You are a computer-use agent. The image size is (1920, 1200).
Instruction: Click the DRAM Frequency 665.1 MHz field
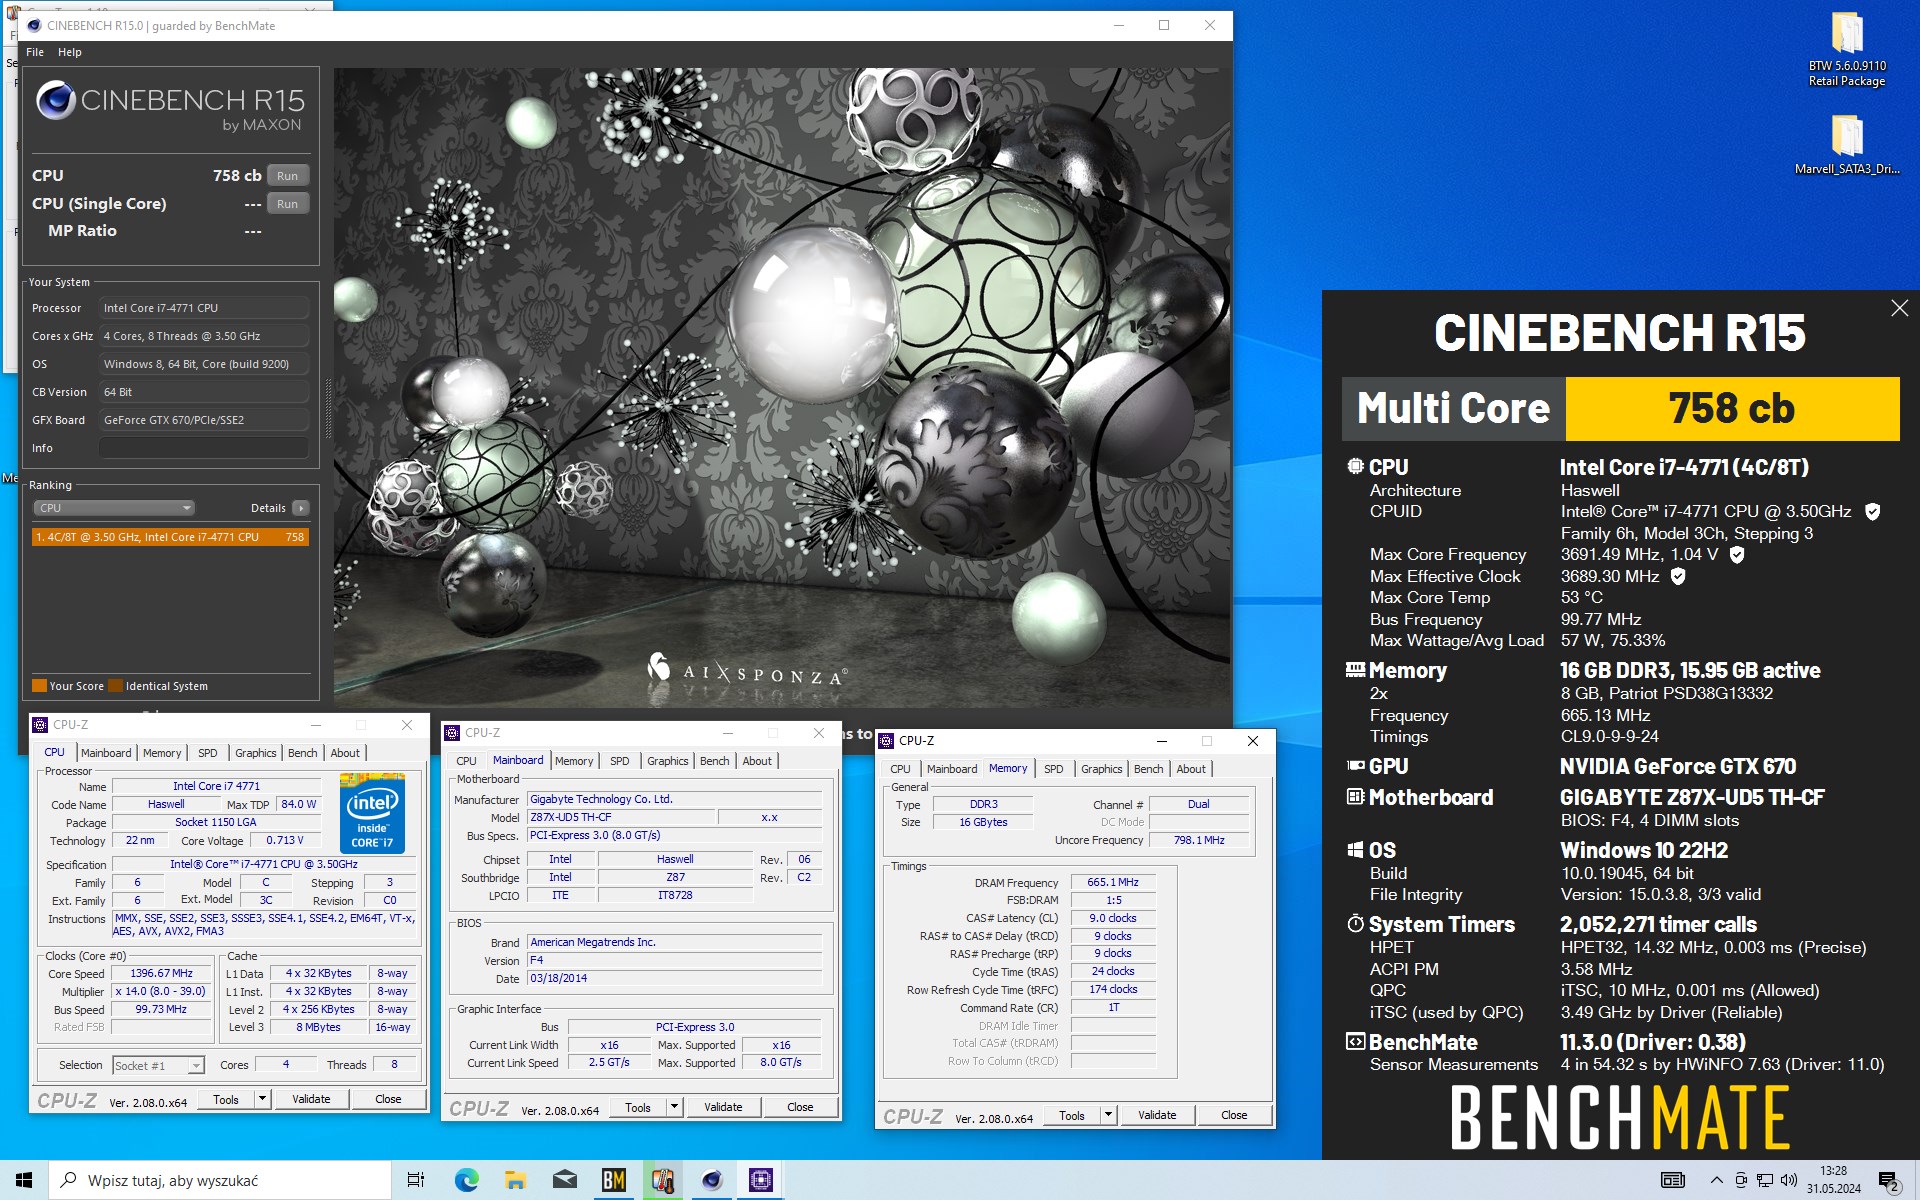(1113, 882)
